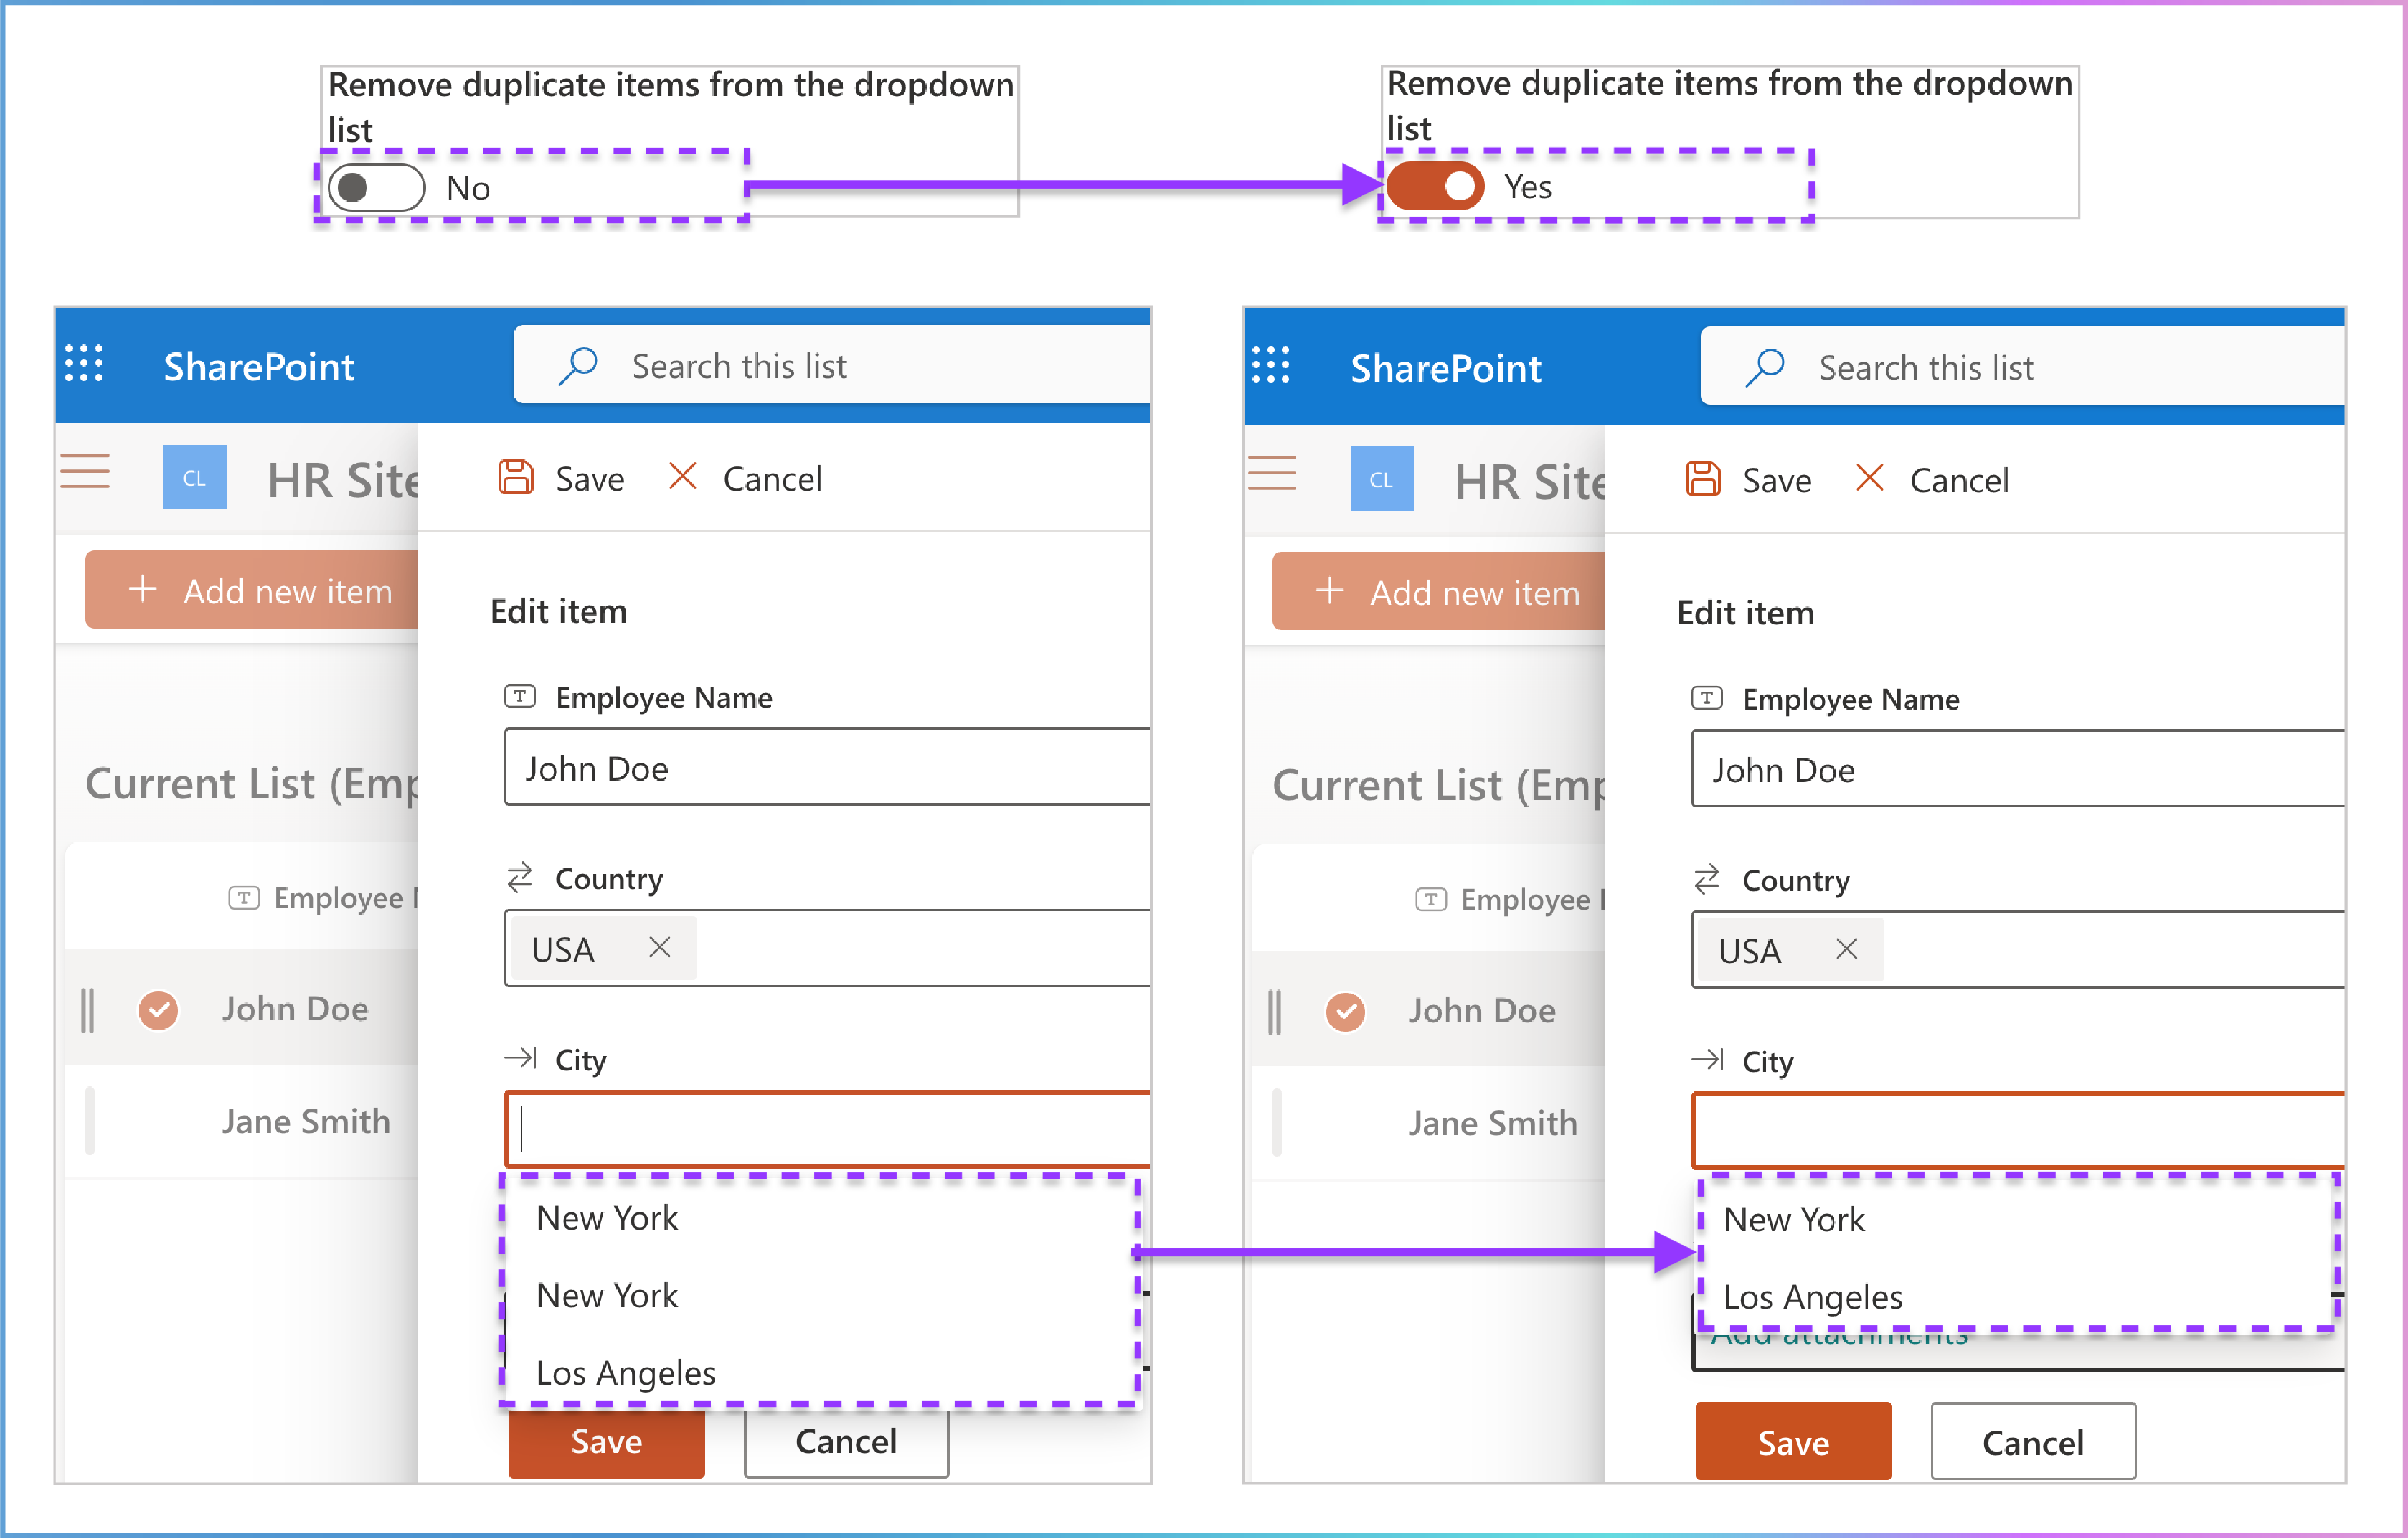The image size is (2408, 1539).
Task: Click search magnifier icon in left panel
Action: click(578, 366)
